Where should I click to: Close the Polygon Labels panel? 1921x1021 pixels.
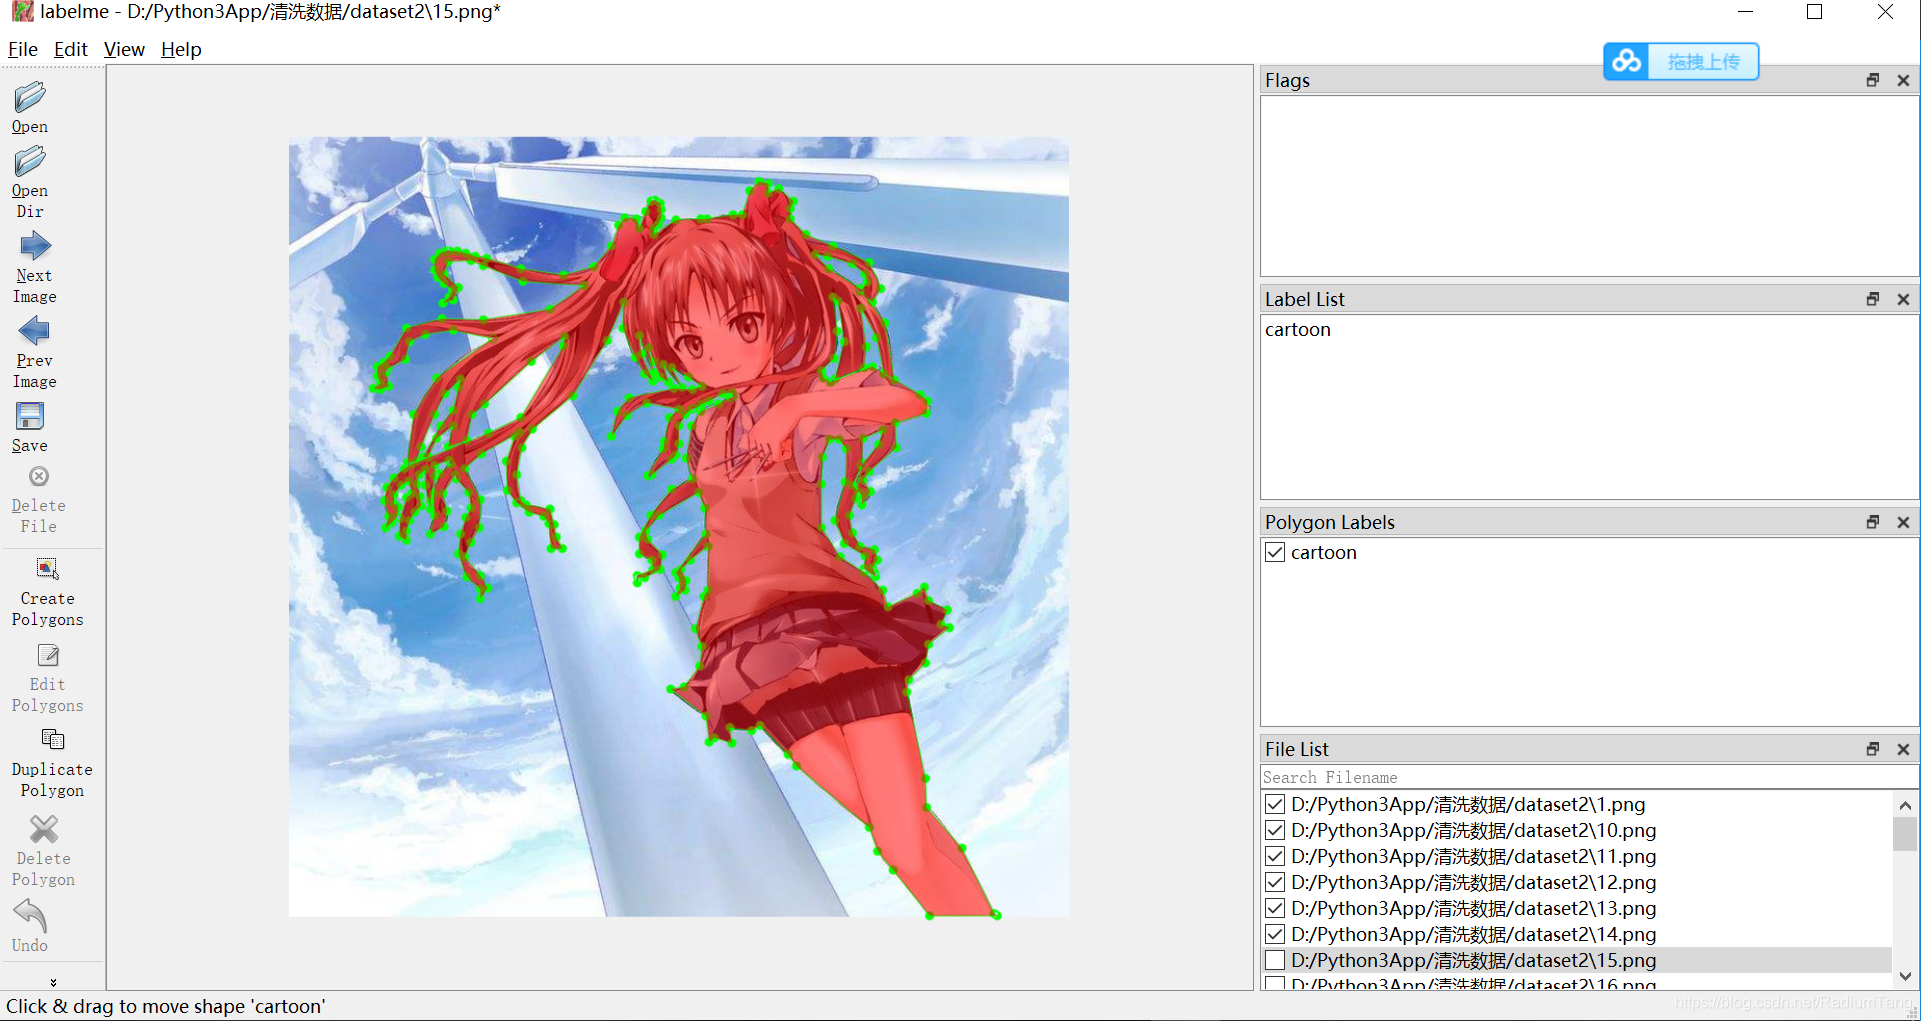[1903, 522]
